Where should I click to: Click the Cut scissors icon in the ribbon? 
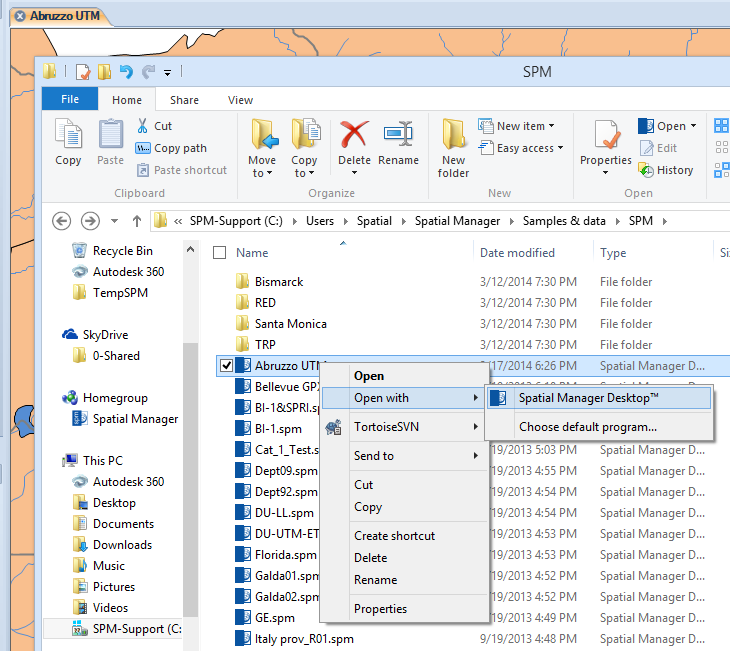[x=143, y=126]
